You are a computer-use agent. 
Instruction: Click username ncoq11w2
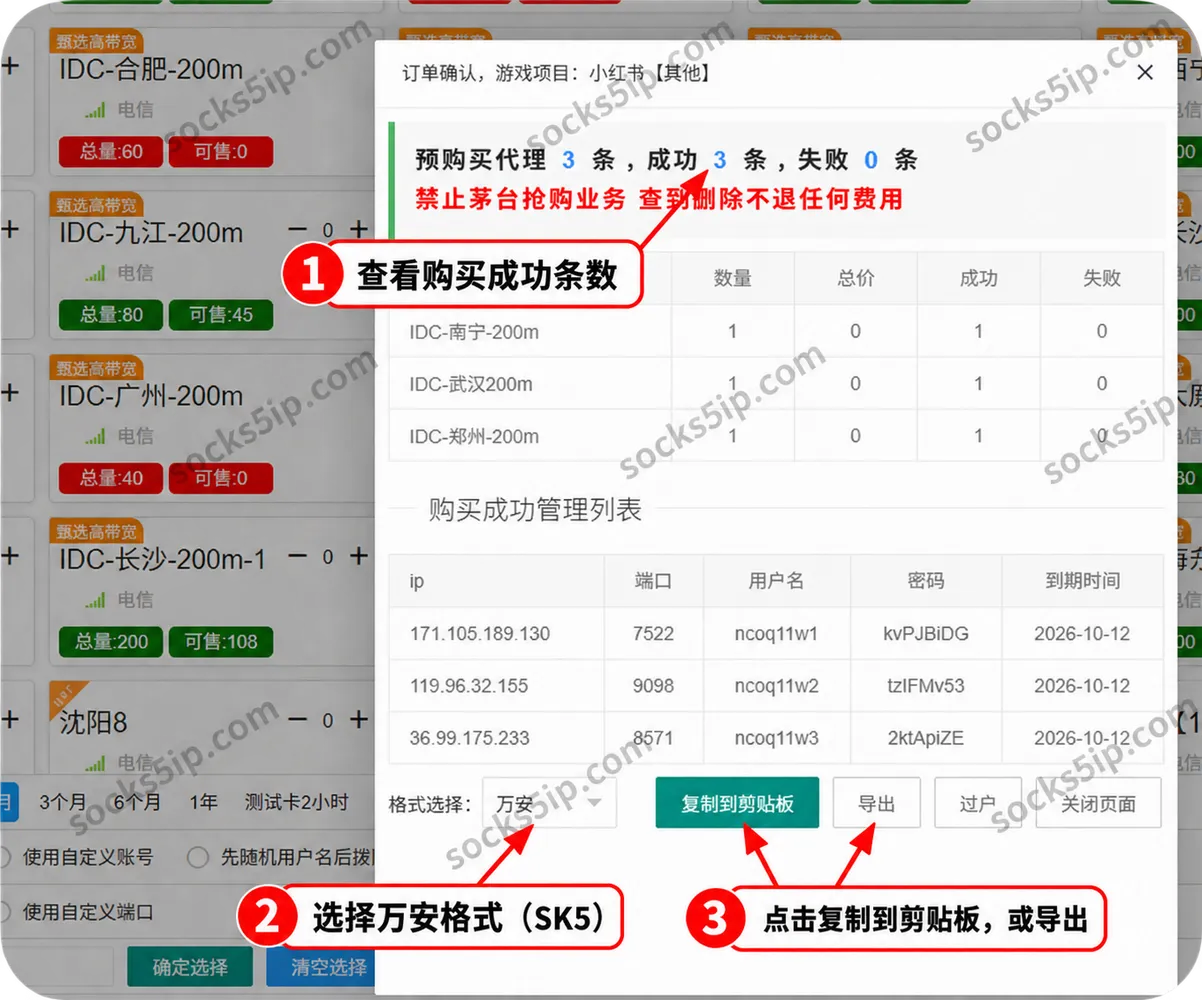click(777, 686)
